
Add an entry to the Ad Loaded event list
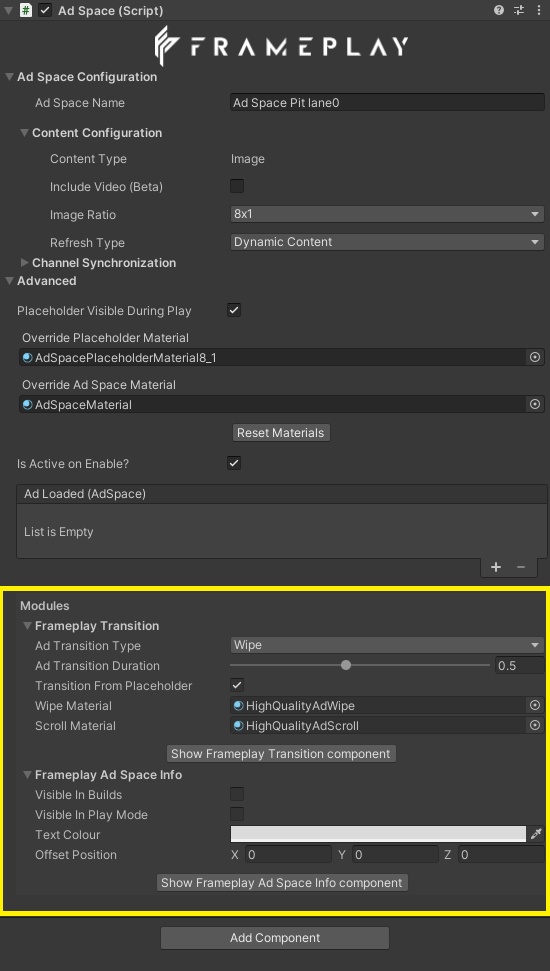(496, 567)
